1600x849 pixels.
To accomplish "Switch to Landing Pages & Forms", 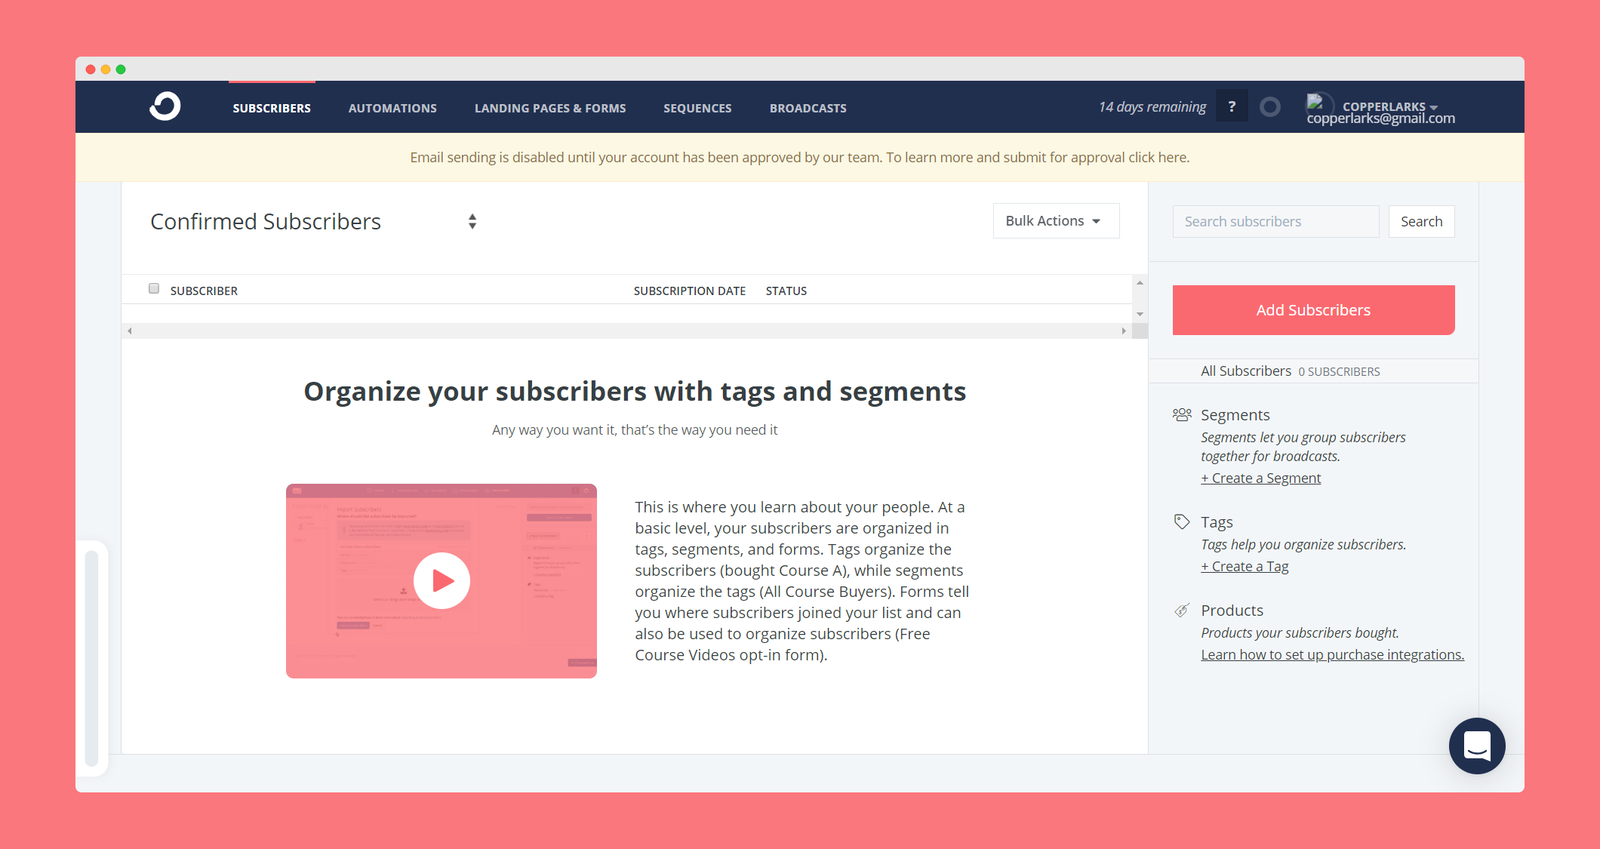I will point(550,108).
